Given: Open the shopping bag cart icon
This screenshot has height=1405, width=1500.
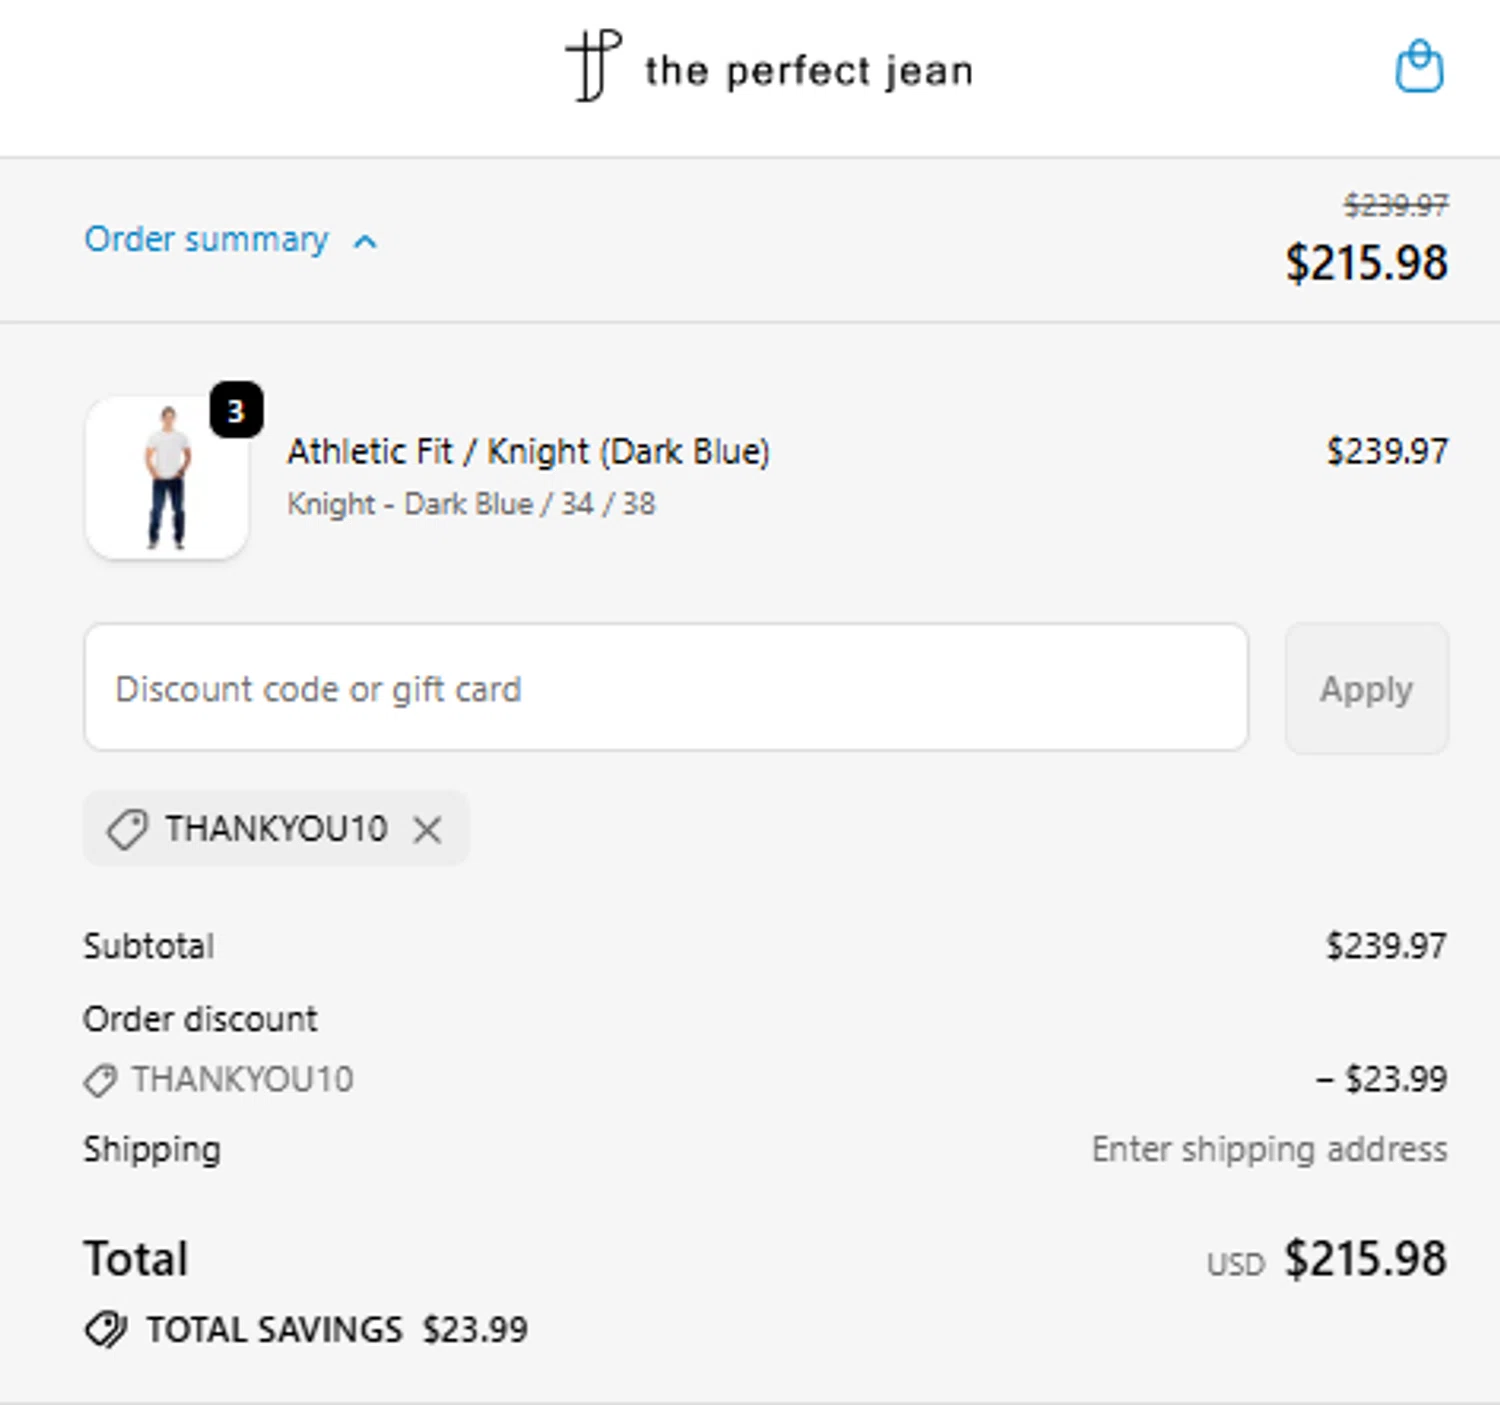Looking at the screenshot, I should pos(1418,67).
